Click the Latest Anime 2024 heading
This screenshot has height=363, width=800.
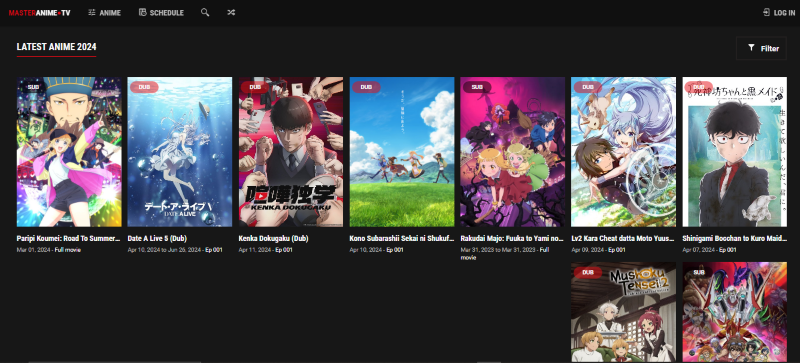point(57,47)
